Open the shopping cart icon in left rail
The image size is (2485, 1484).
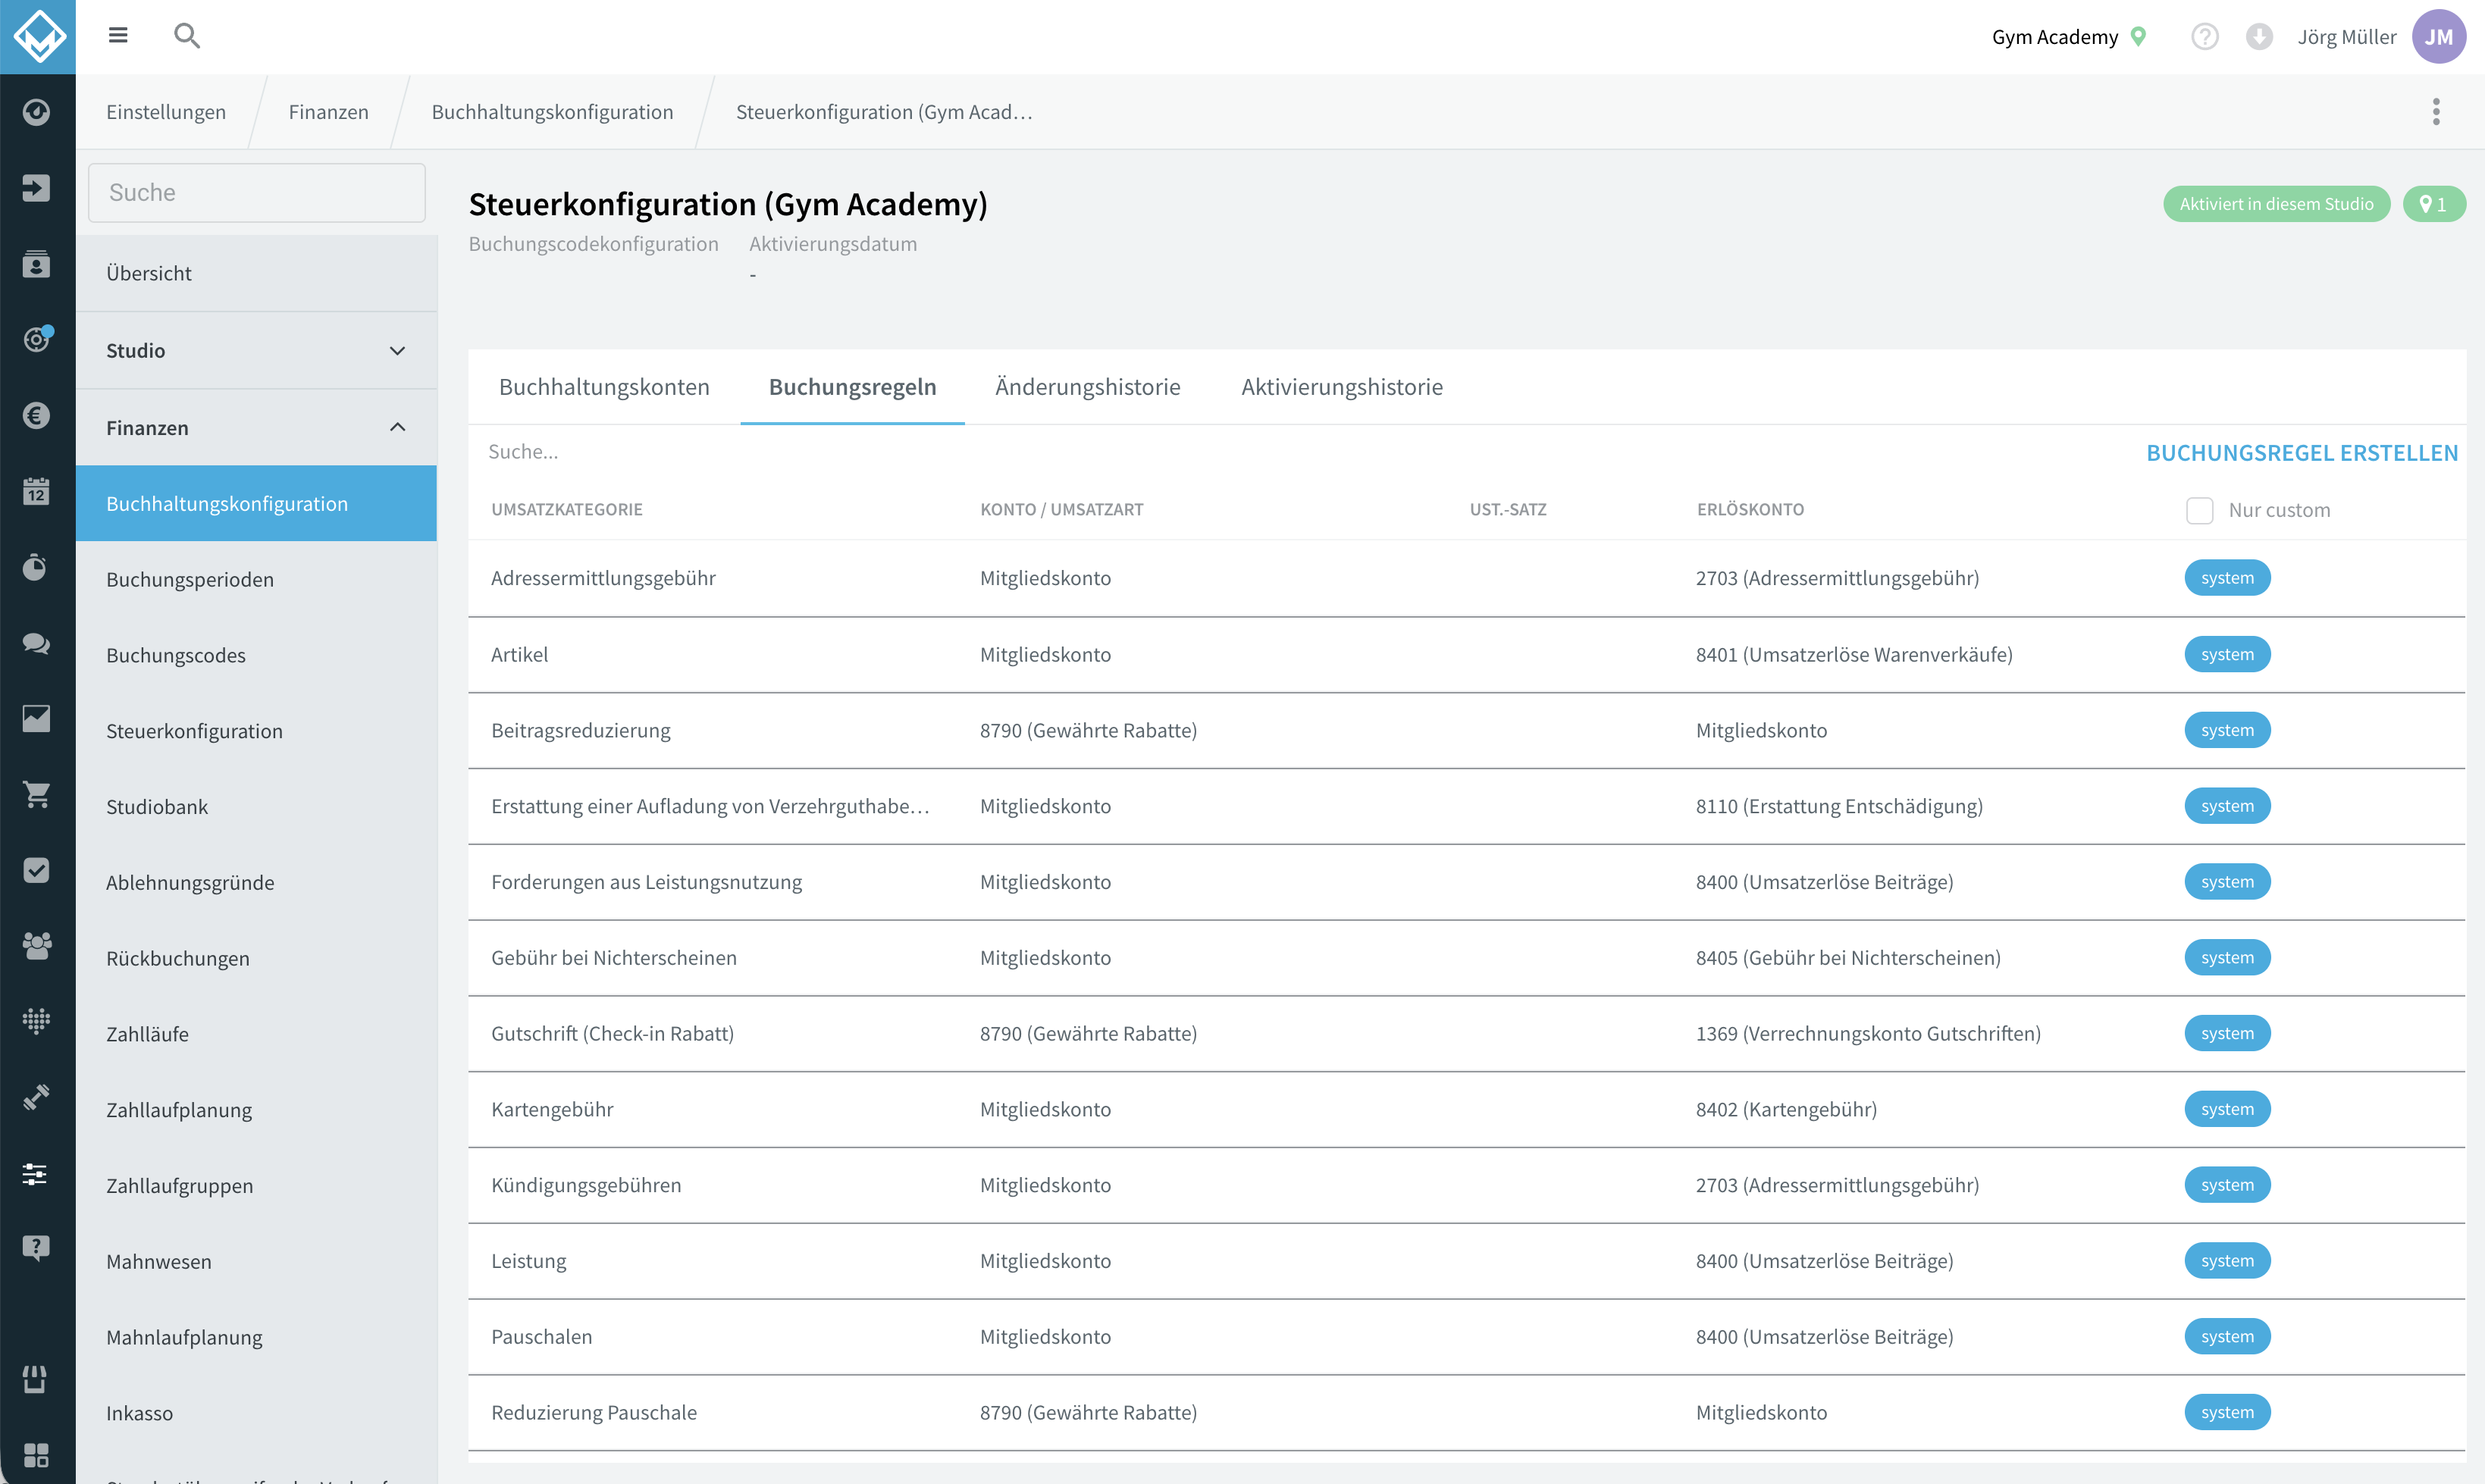(x=37, y=794)
